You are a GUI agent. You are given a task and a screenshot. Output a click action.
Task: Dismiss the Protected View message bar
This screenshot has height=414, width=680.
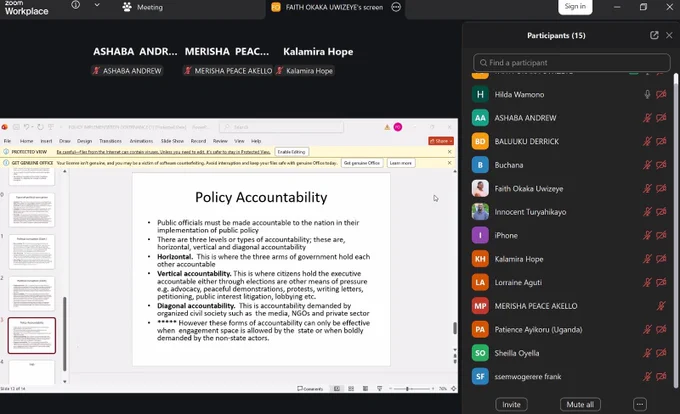(x=450, y=152)
